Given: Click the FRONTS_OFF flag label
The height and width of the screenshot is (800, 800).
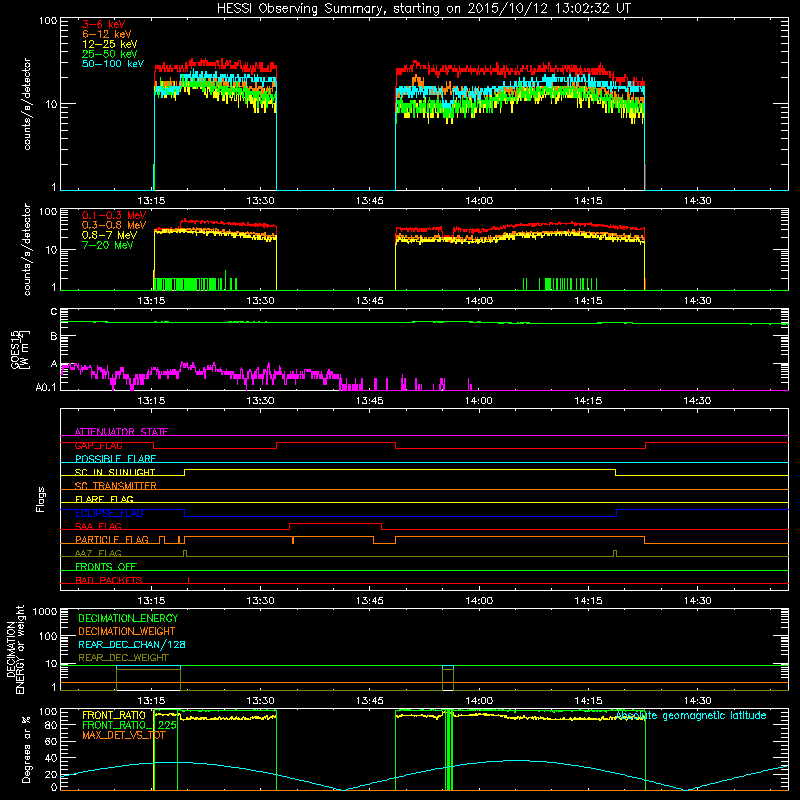Looking at the screenshot, I should coord(106,567).
